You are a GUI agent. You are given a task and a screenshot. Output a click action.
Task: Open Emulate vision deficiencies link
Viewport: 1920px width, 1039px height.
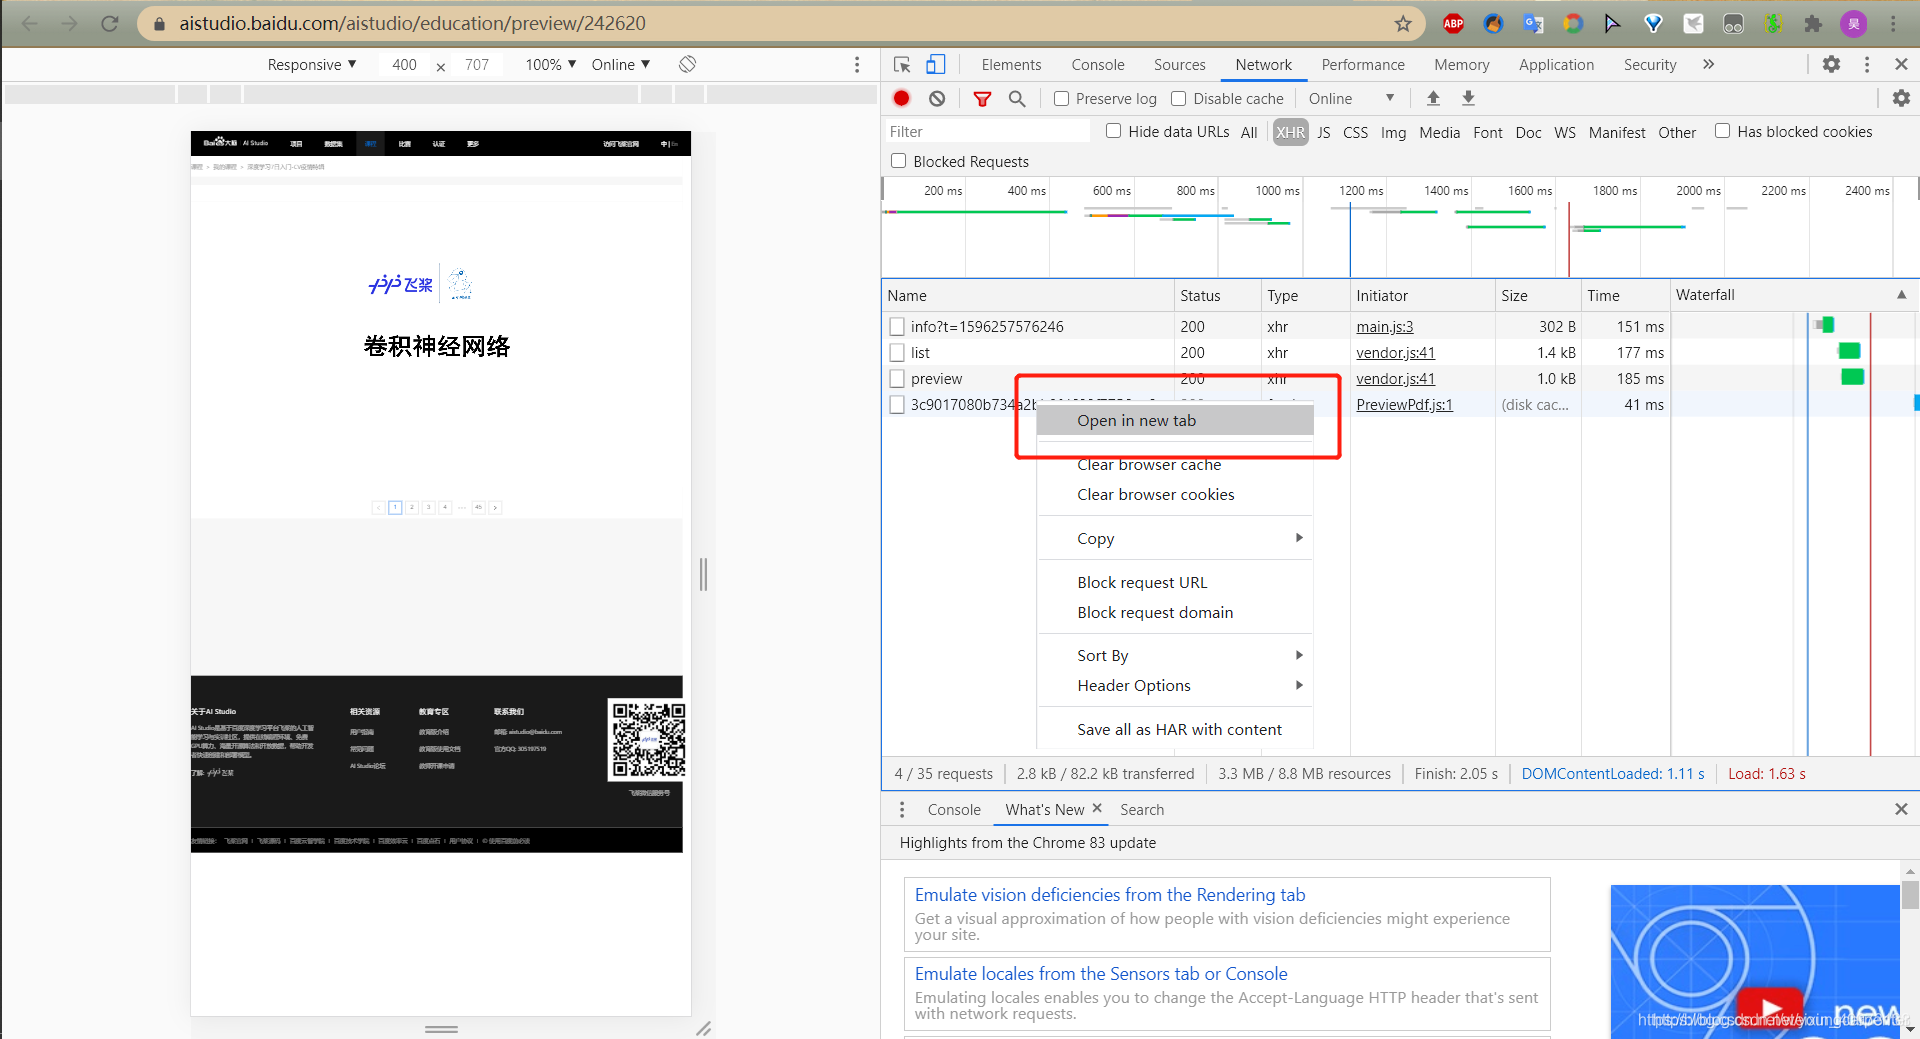[1109, 894]
